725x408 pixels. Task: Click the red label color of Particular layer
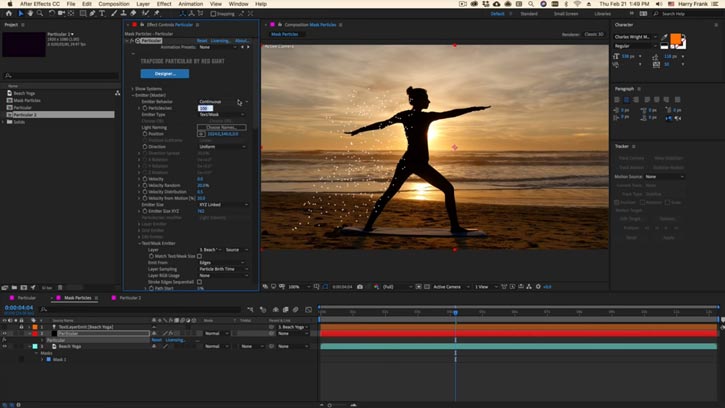(35, 334)
